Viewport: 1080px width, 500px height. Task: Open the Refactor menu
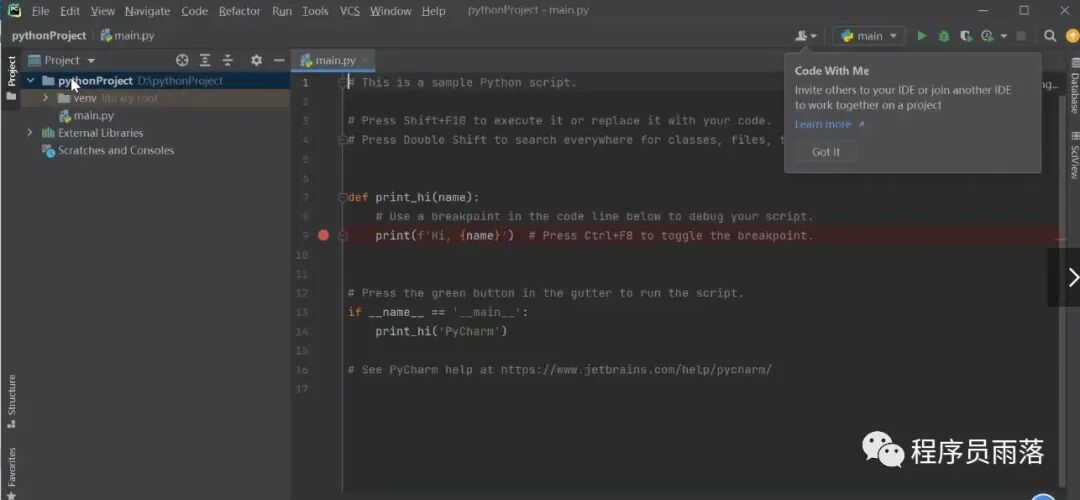click(240, 11)
